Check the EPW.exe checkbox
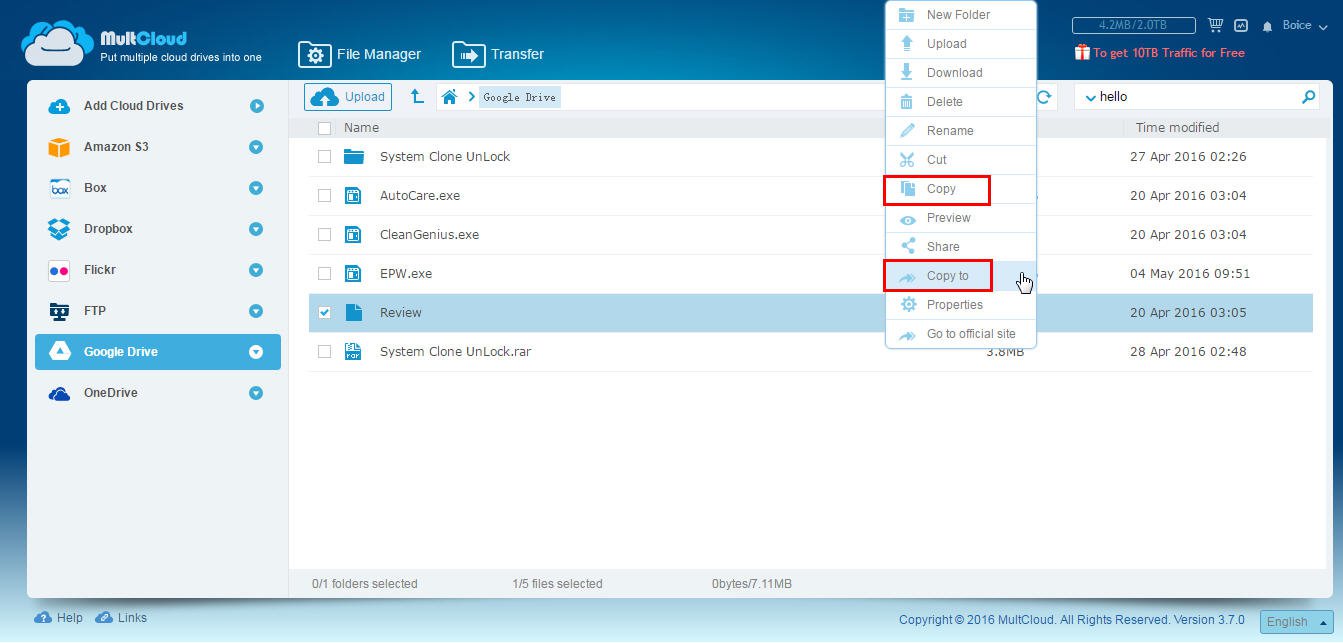 [x=324, y=274]
